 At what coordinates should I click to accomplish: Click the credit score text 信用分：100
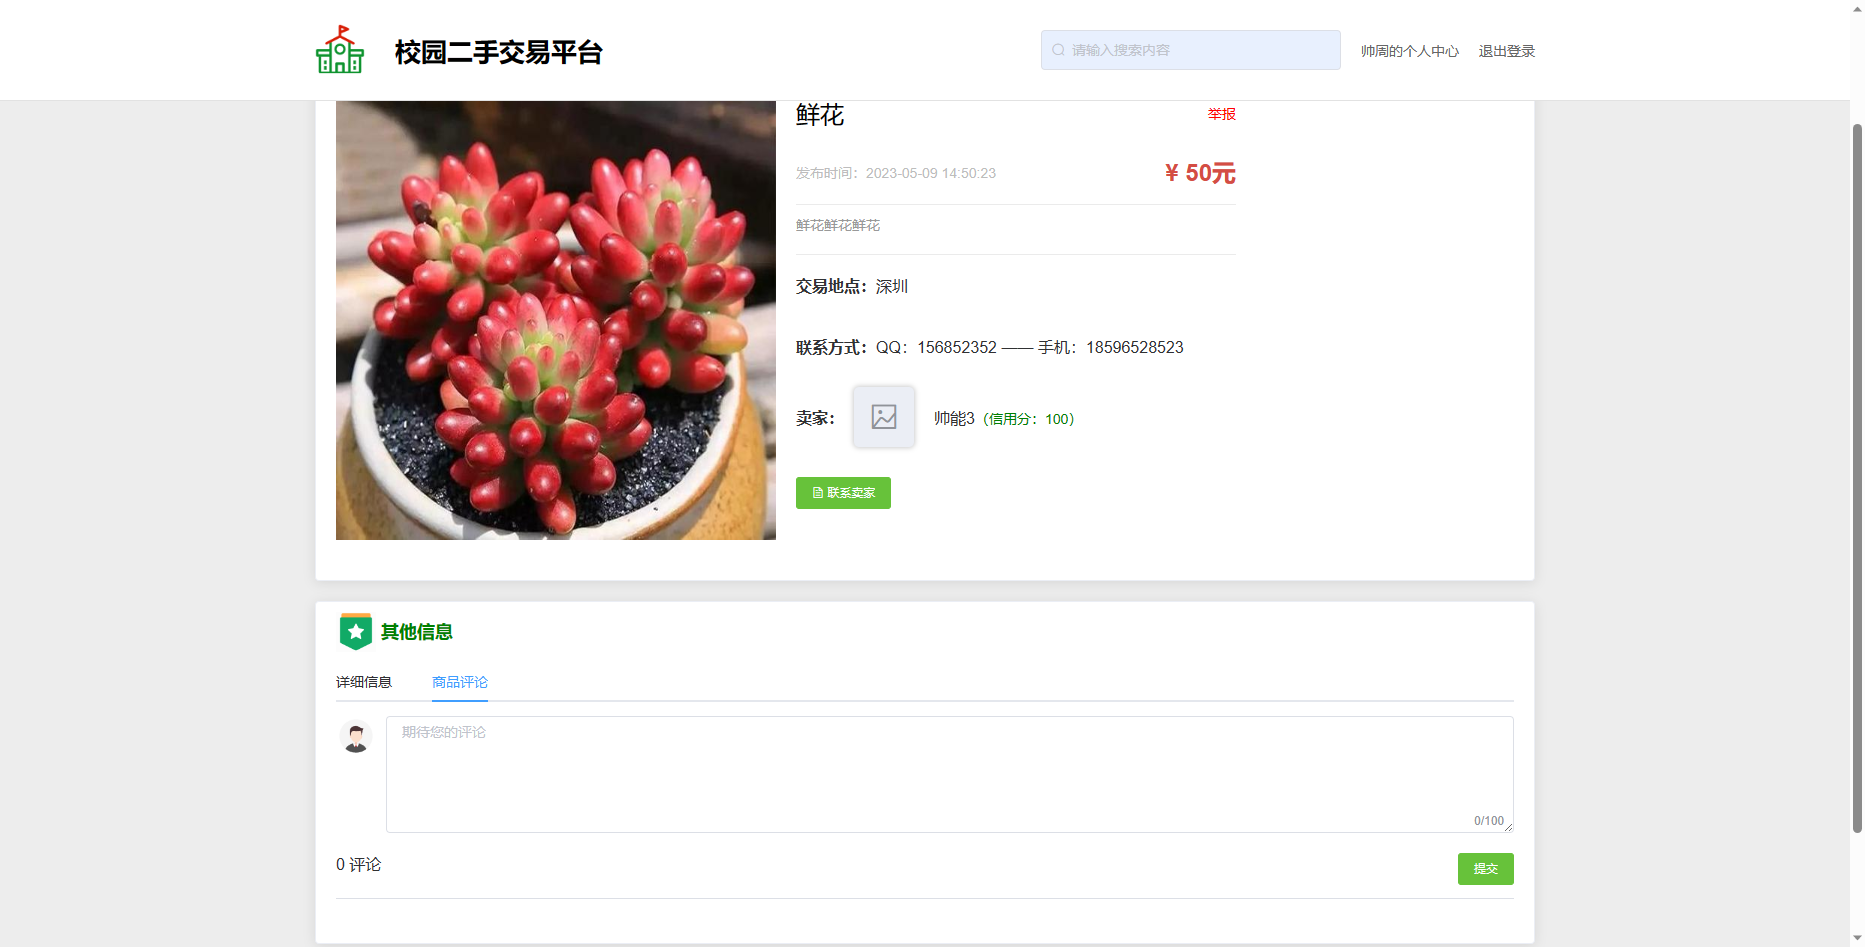click(x=1029, y=419)
